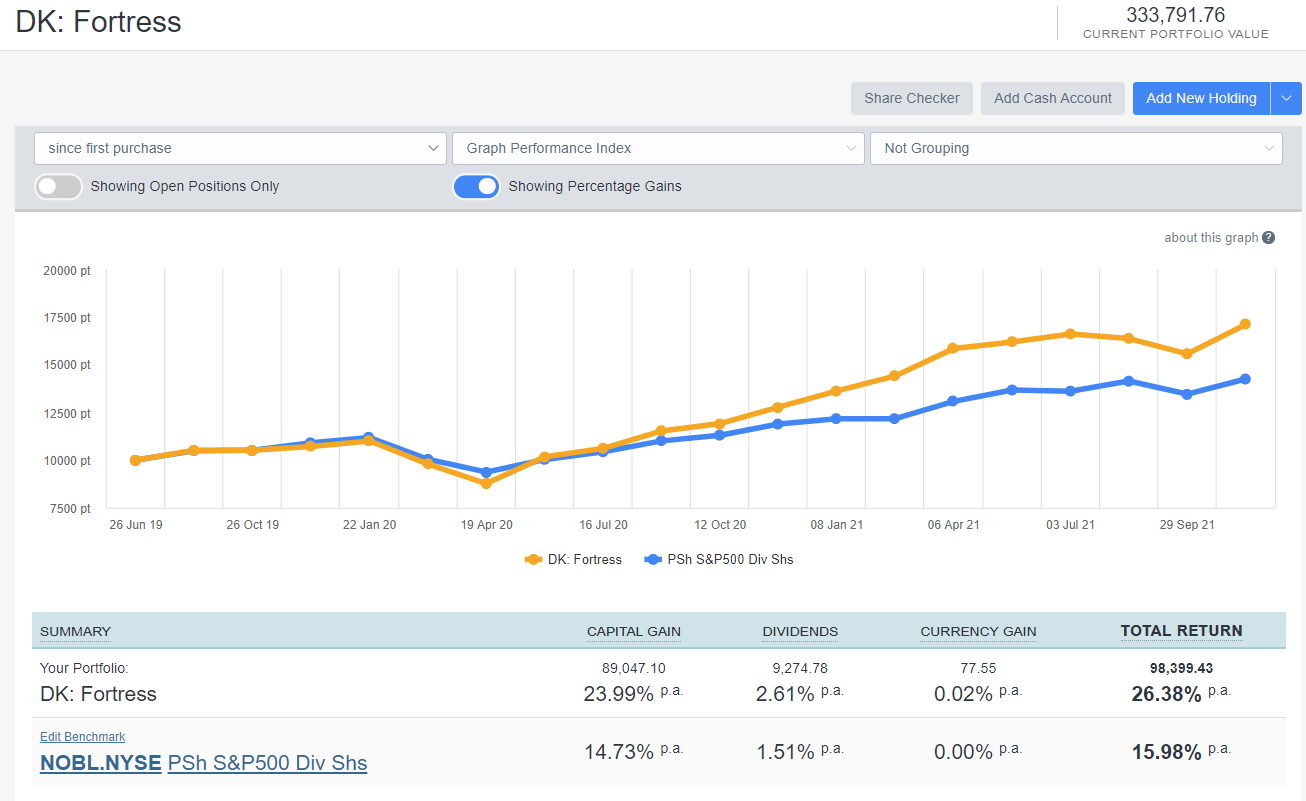Disable the Showing Percentage Gains toggle
The image size is (1306, 801).
click(x=477, y=186)
